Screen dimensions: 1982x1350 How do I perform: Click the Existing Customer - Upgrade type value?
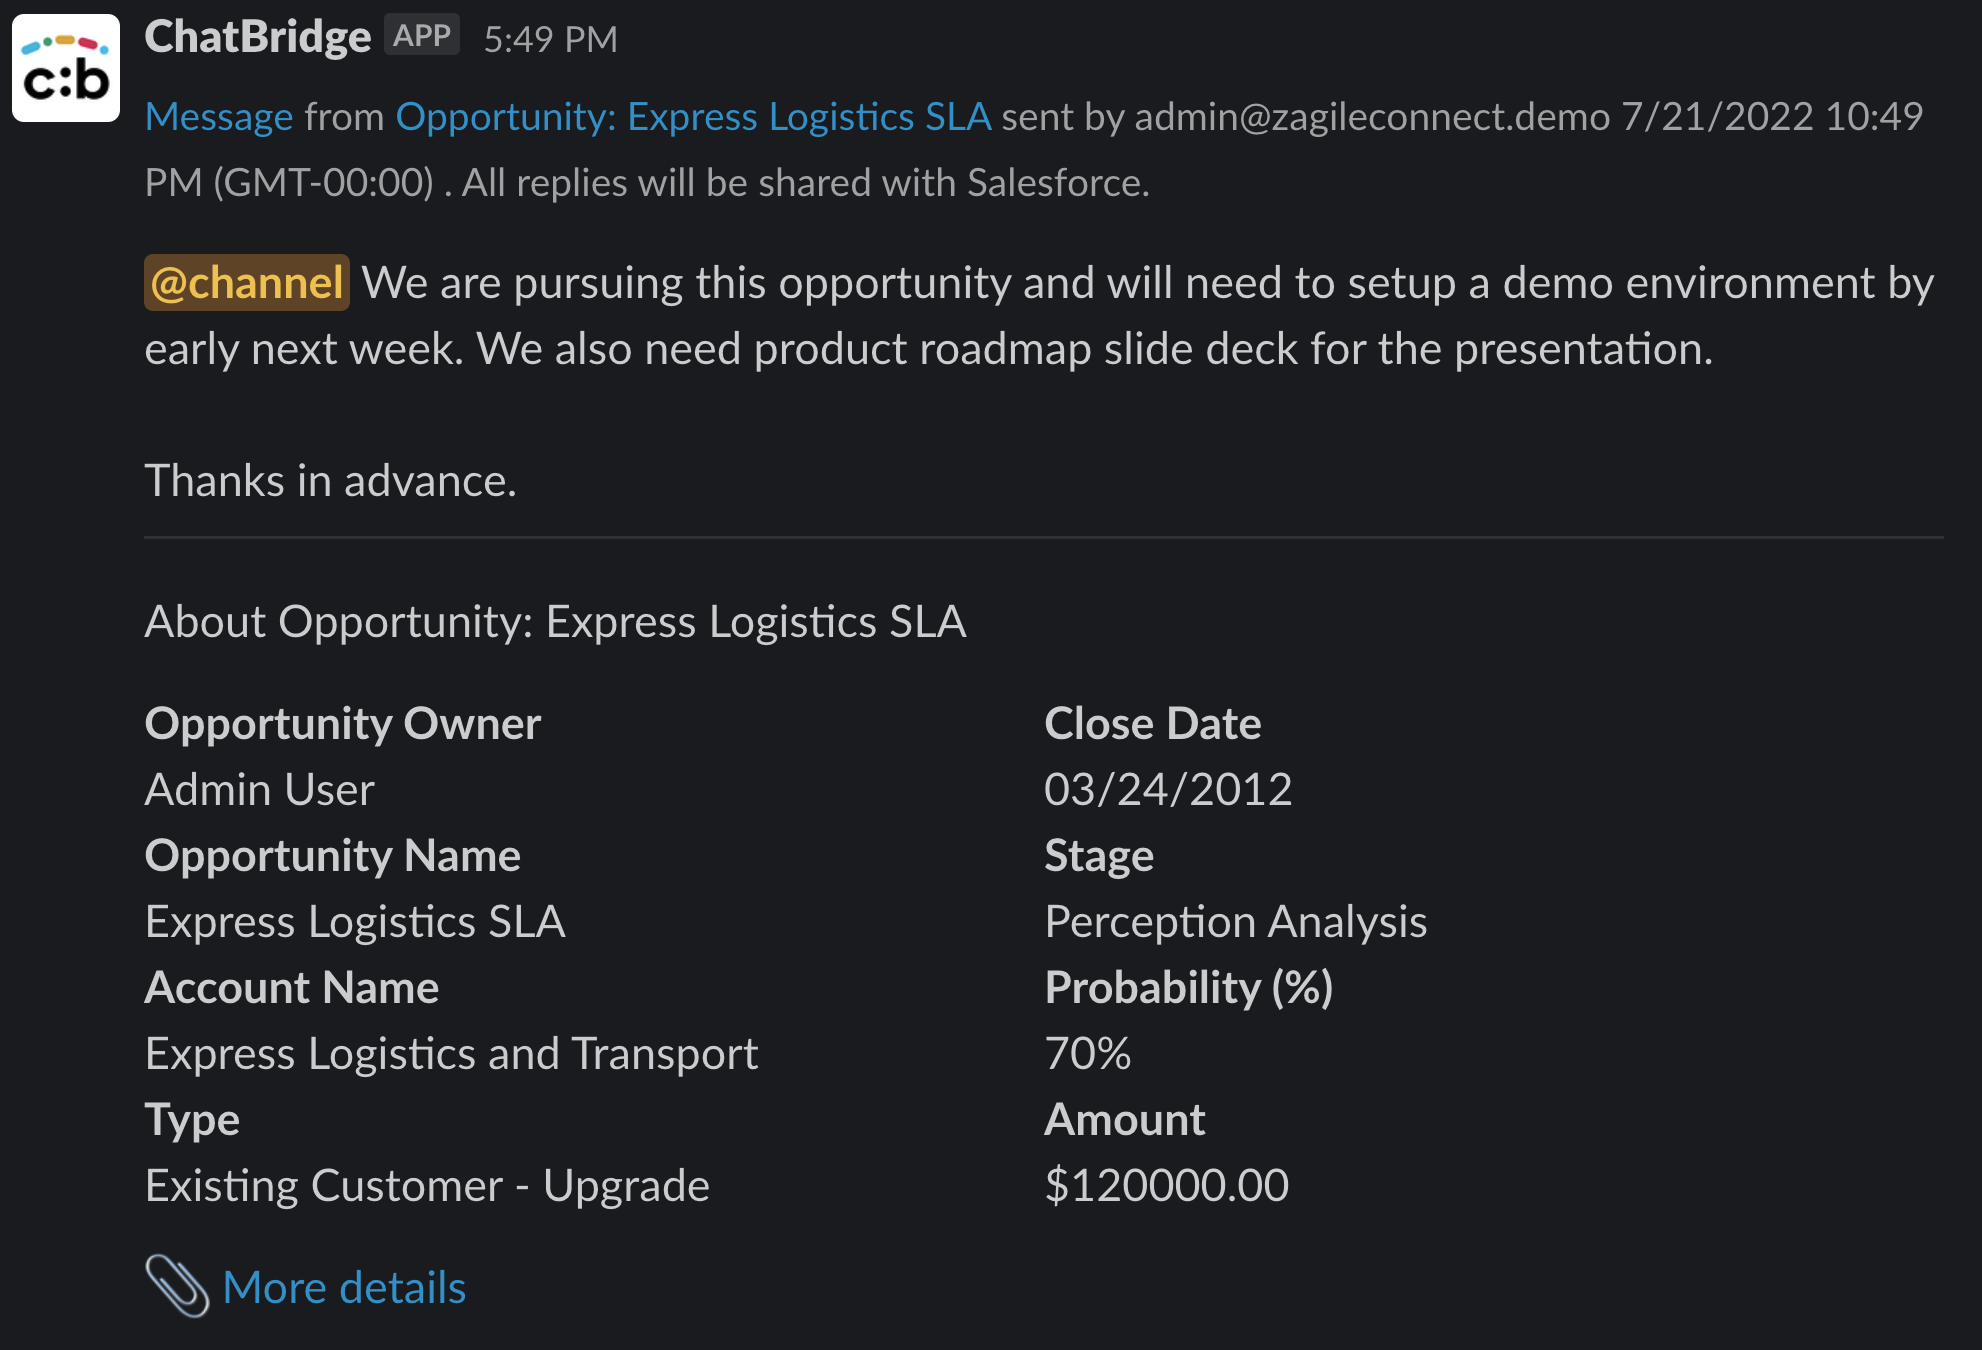pyautogui.click(x=427, y=1186)
